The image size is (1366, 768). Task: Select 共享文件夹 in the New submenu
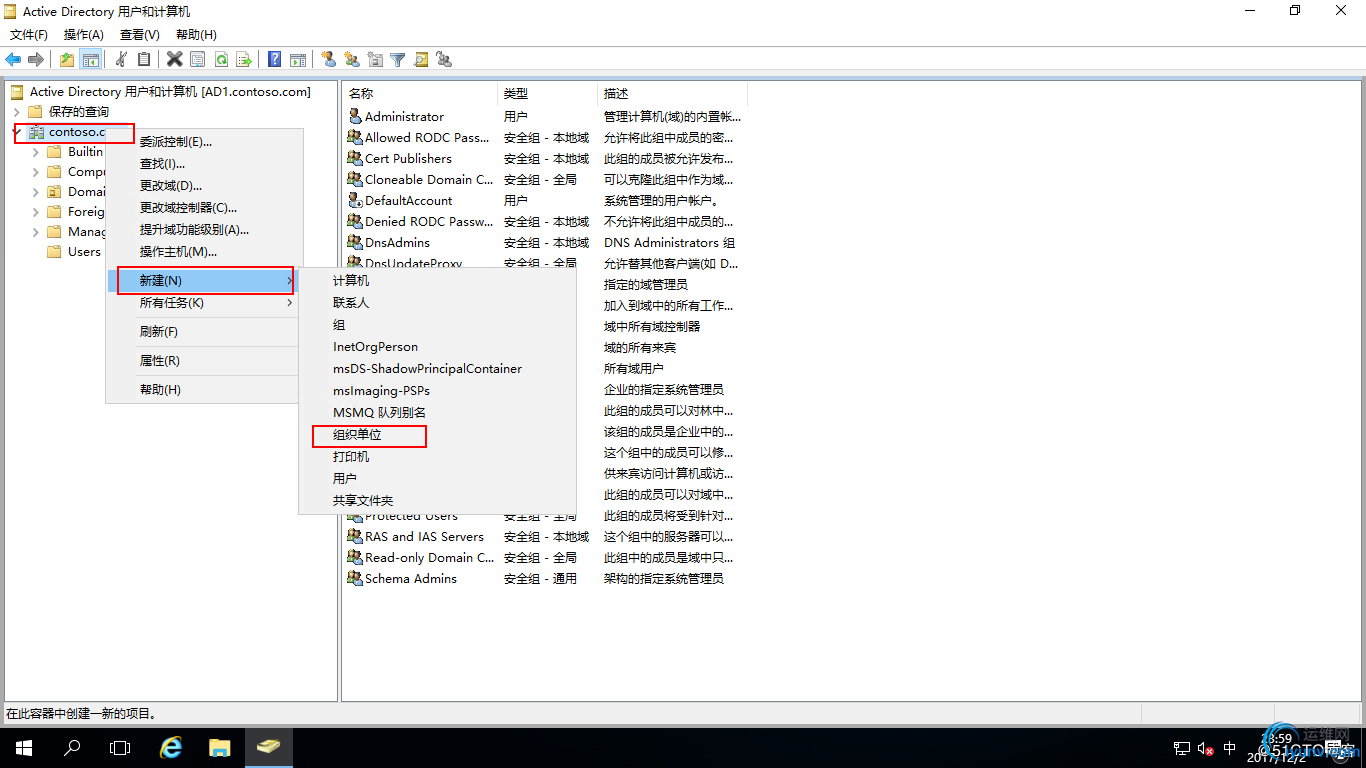[x=437, y=501]
